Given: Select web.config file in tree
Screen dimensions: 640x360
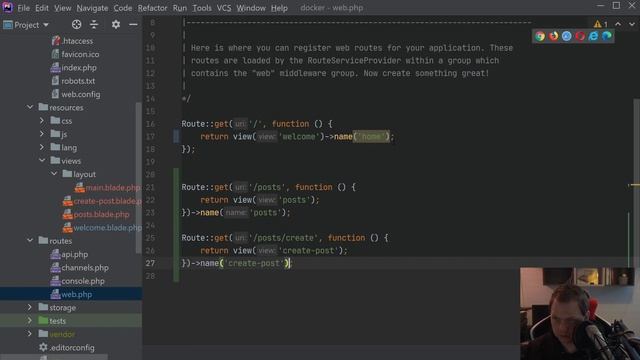Looking at the screenshot, I should coord(76,94).
